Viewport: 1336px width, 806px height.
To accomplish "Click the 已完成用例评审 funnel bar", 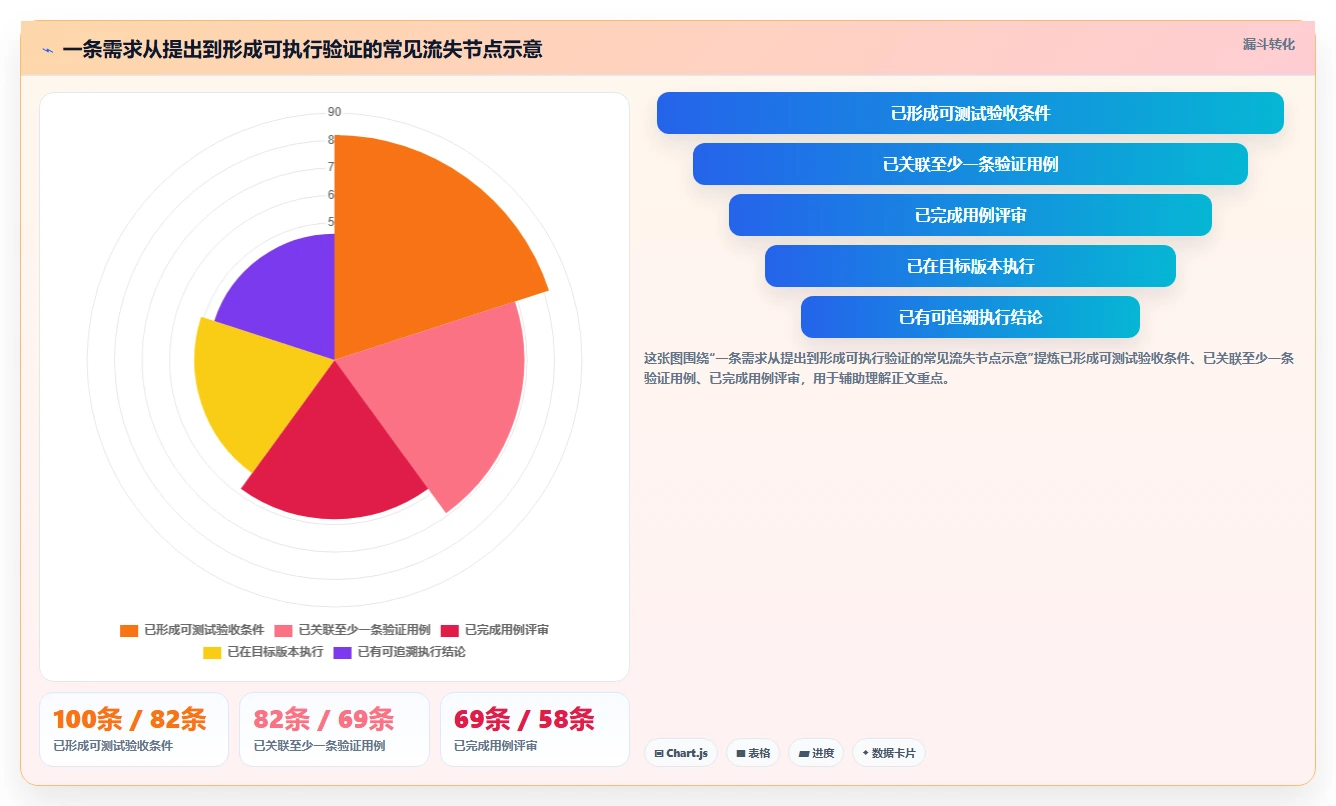I will pos(970,215).
